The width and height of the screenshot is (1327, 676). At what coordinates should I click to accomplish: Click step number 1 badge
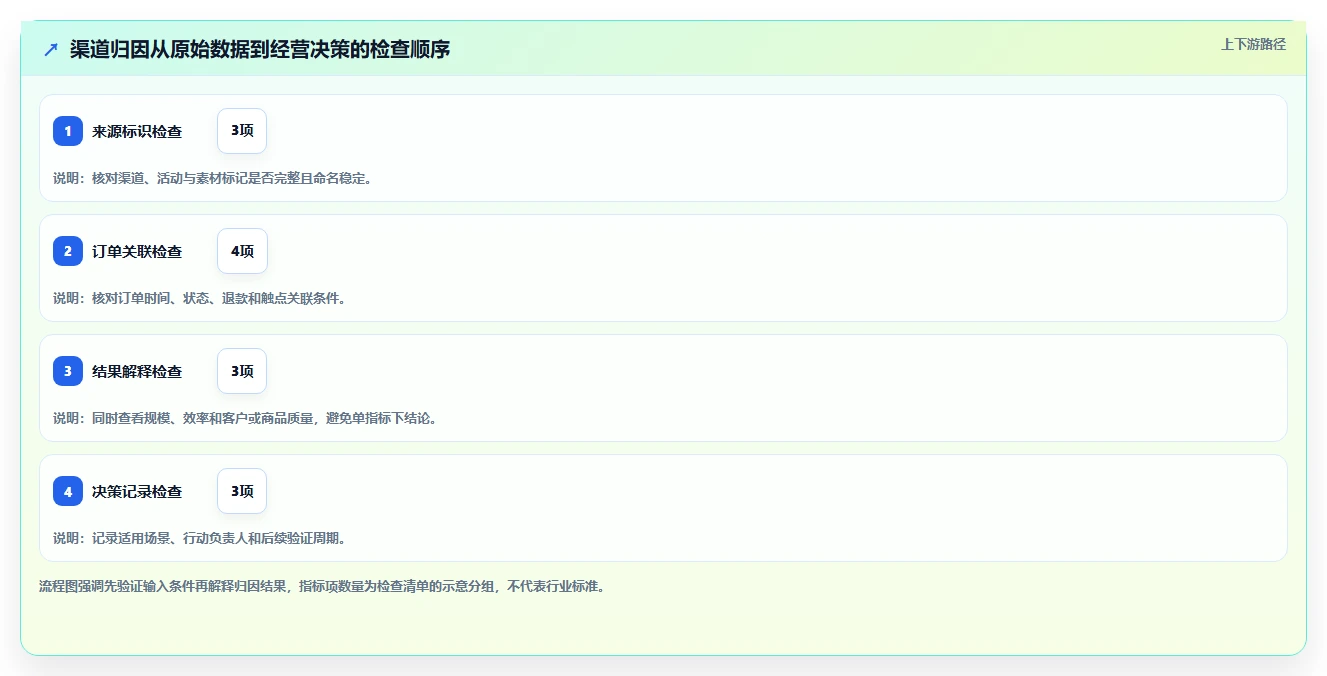click(x=68, y=131)
